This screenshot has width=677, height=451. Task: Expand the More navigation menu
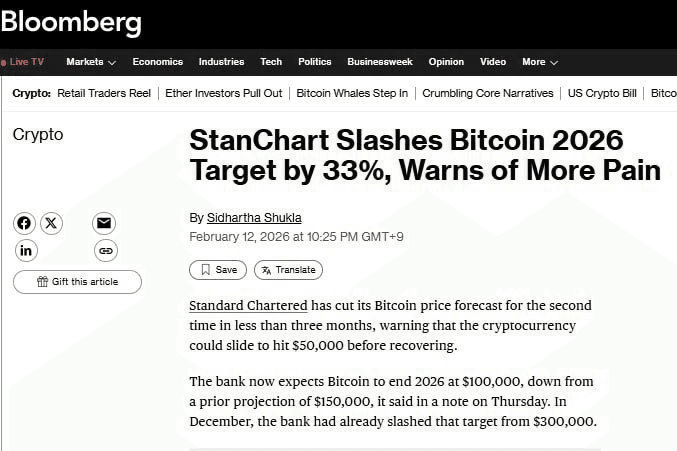tap(539, 62)
